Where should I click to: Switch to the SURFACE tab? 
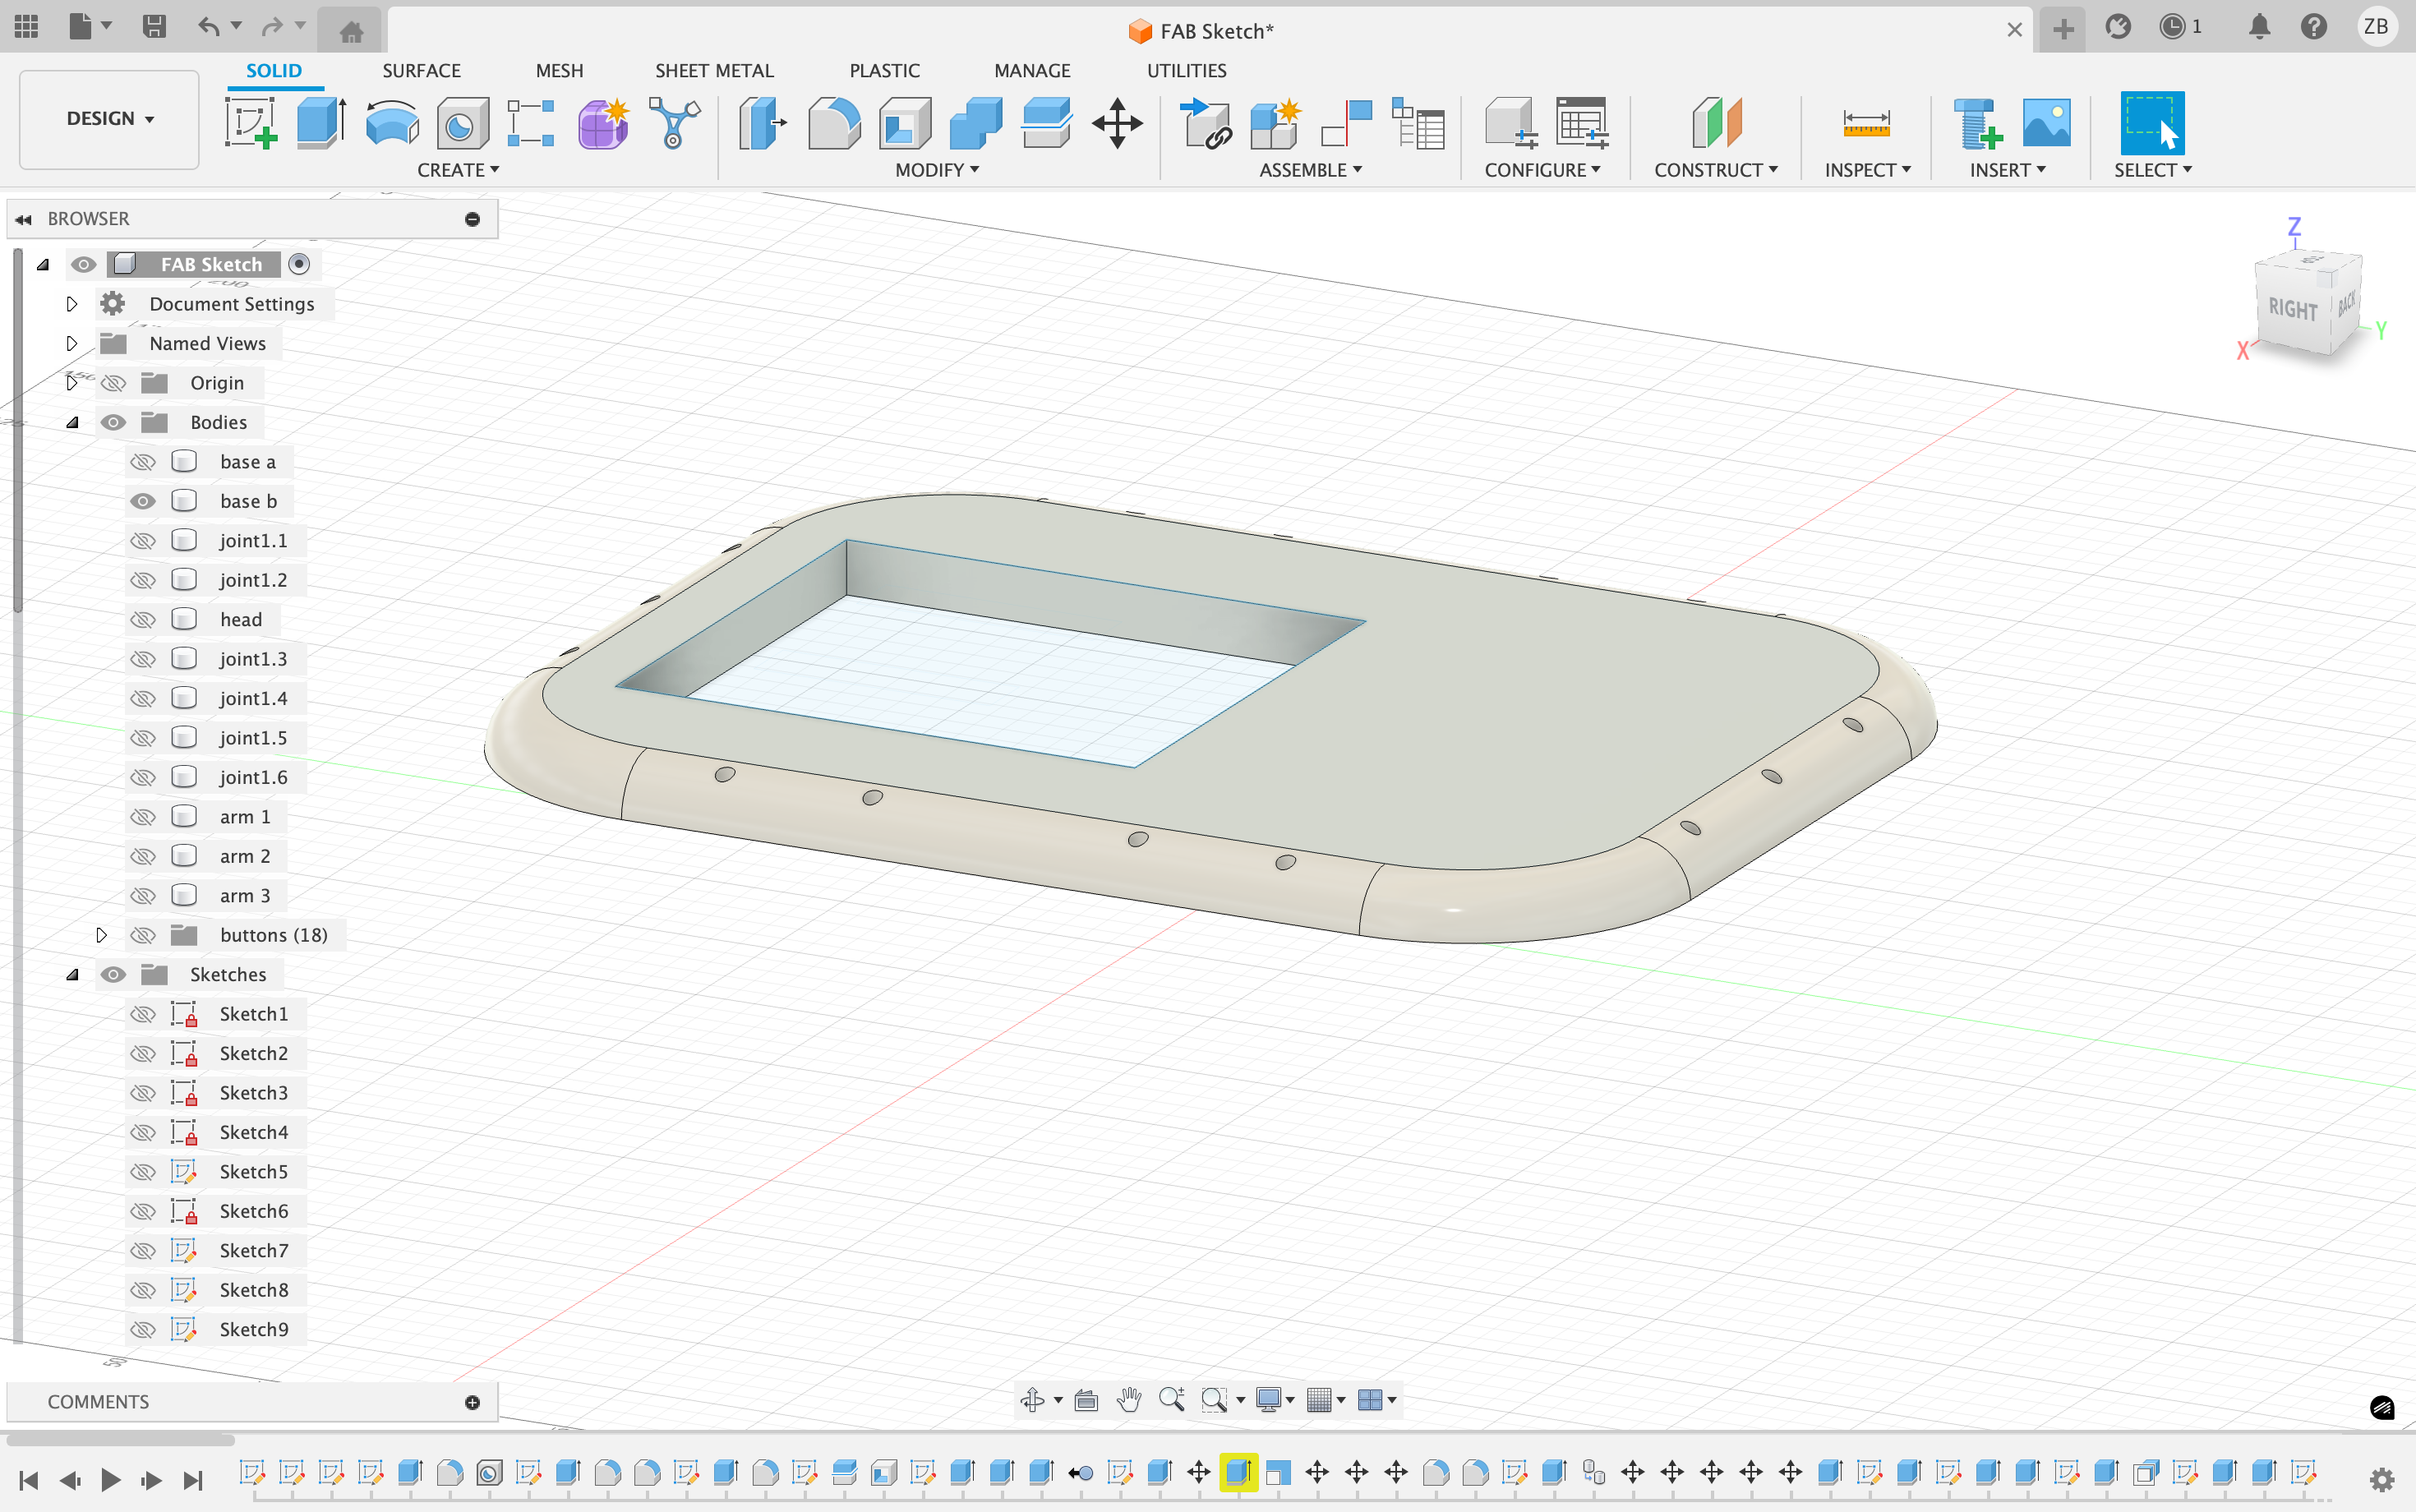tap(421, 70)
